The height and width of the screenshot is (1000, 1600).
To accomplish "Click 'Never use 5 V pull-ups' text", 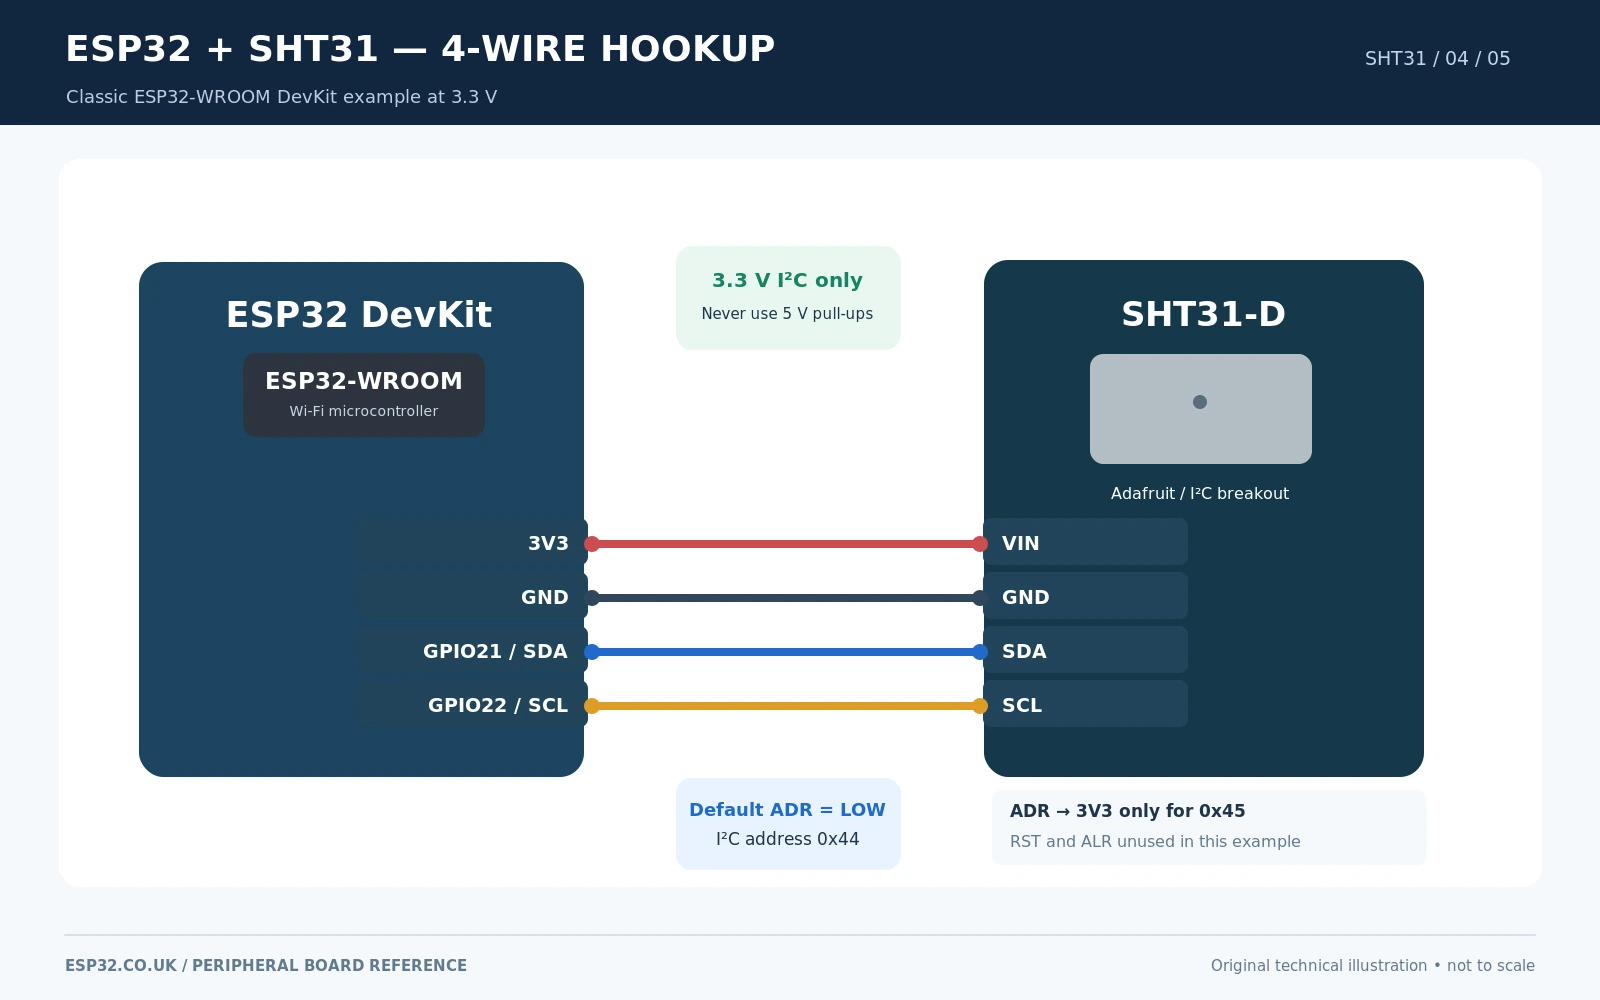I will (788, 314).
